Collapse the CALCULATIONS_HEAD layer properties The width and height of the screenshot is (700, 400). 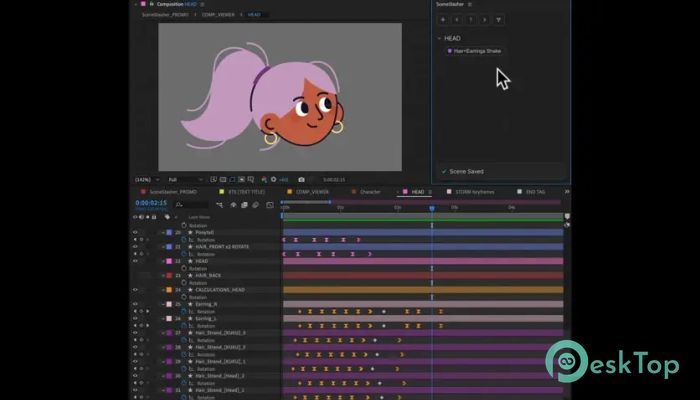pos(163,290)
